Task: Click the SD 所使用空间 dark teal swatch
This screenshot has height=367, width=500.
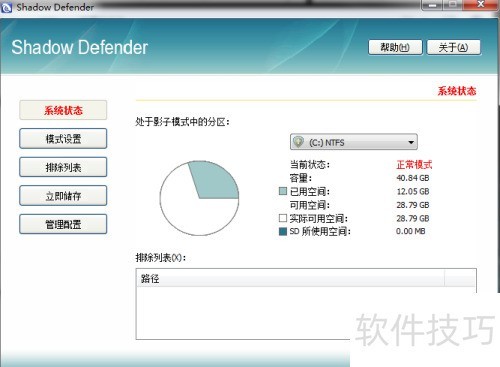Action: tap(283, 231)
